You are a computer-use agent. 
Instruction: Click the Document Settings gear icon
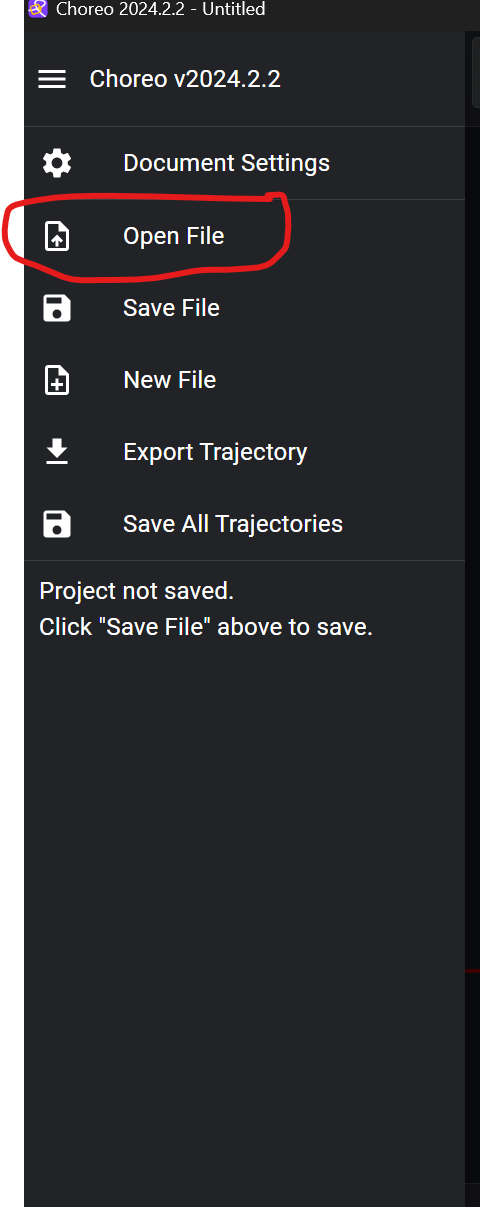point(57,163)
